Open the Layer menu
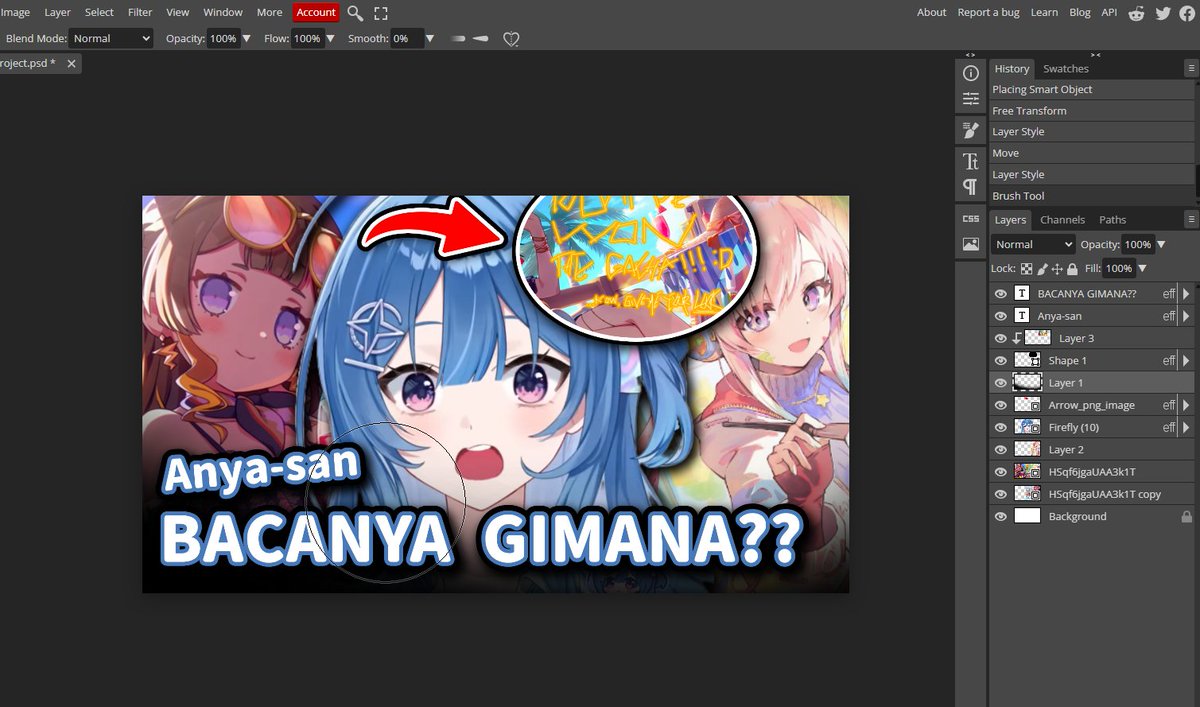1200x707 pixels. (x=57, y=13)
